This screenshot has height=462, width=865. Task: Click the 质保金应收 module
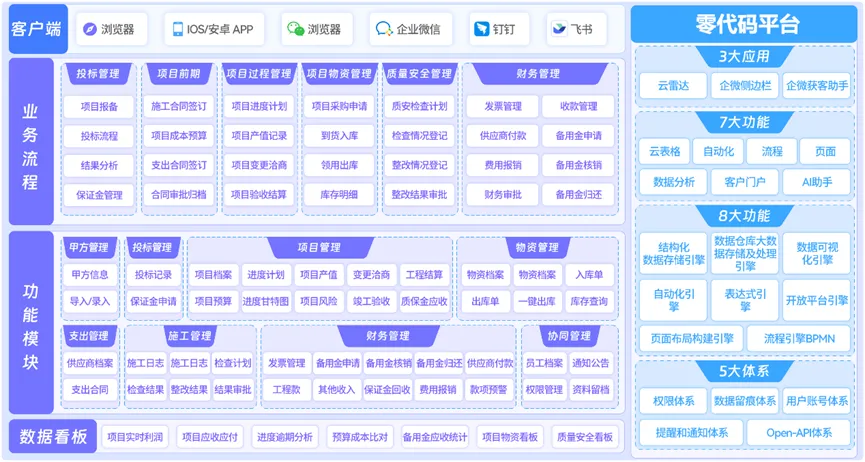click(x=424, y=301)
